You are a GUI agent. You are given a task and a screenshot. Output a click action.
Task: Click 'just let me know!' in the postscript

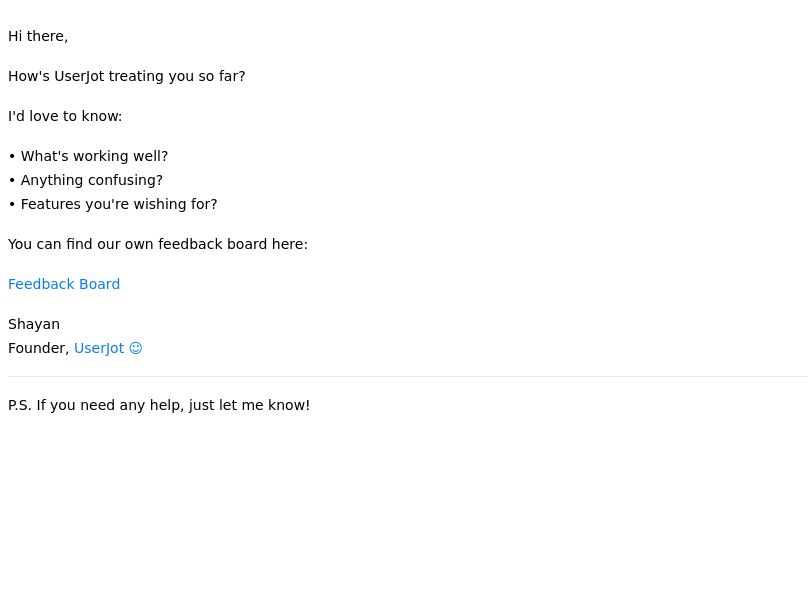point(249,405)
